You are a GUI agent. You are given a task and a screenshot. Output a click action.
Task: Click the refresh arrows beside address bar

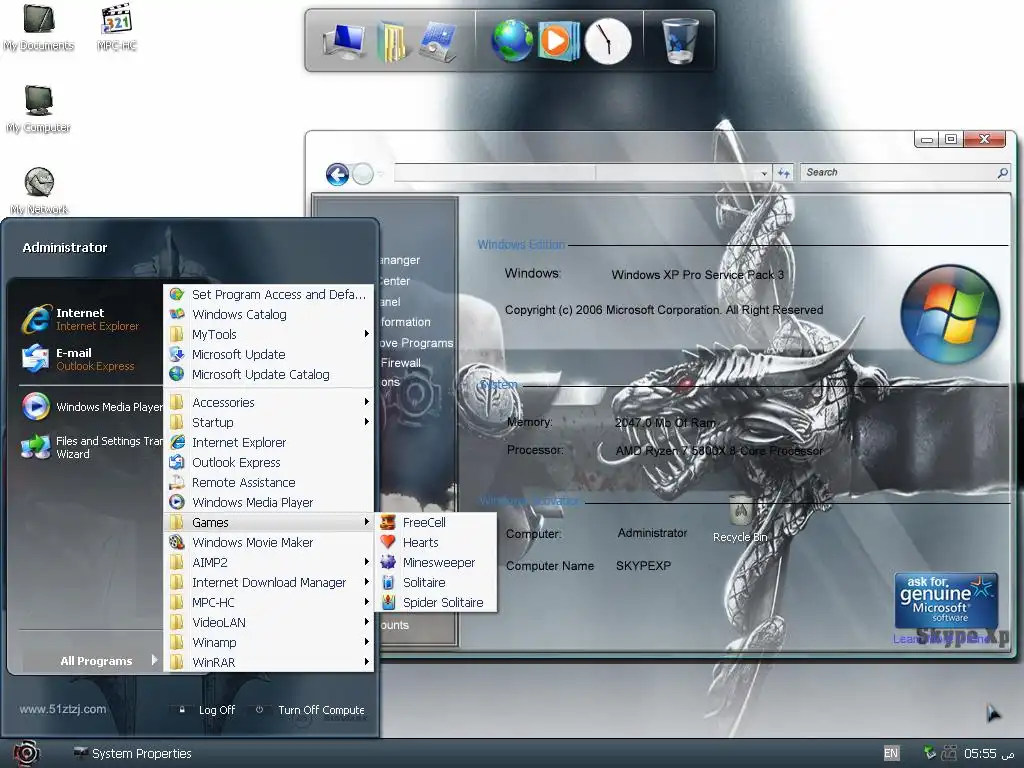pos(784,173)
